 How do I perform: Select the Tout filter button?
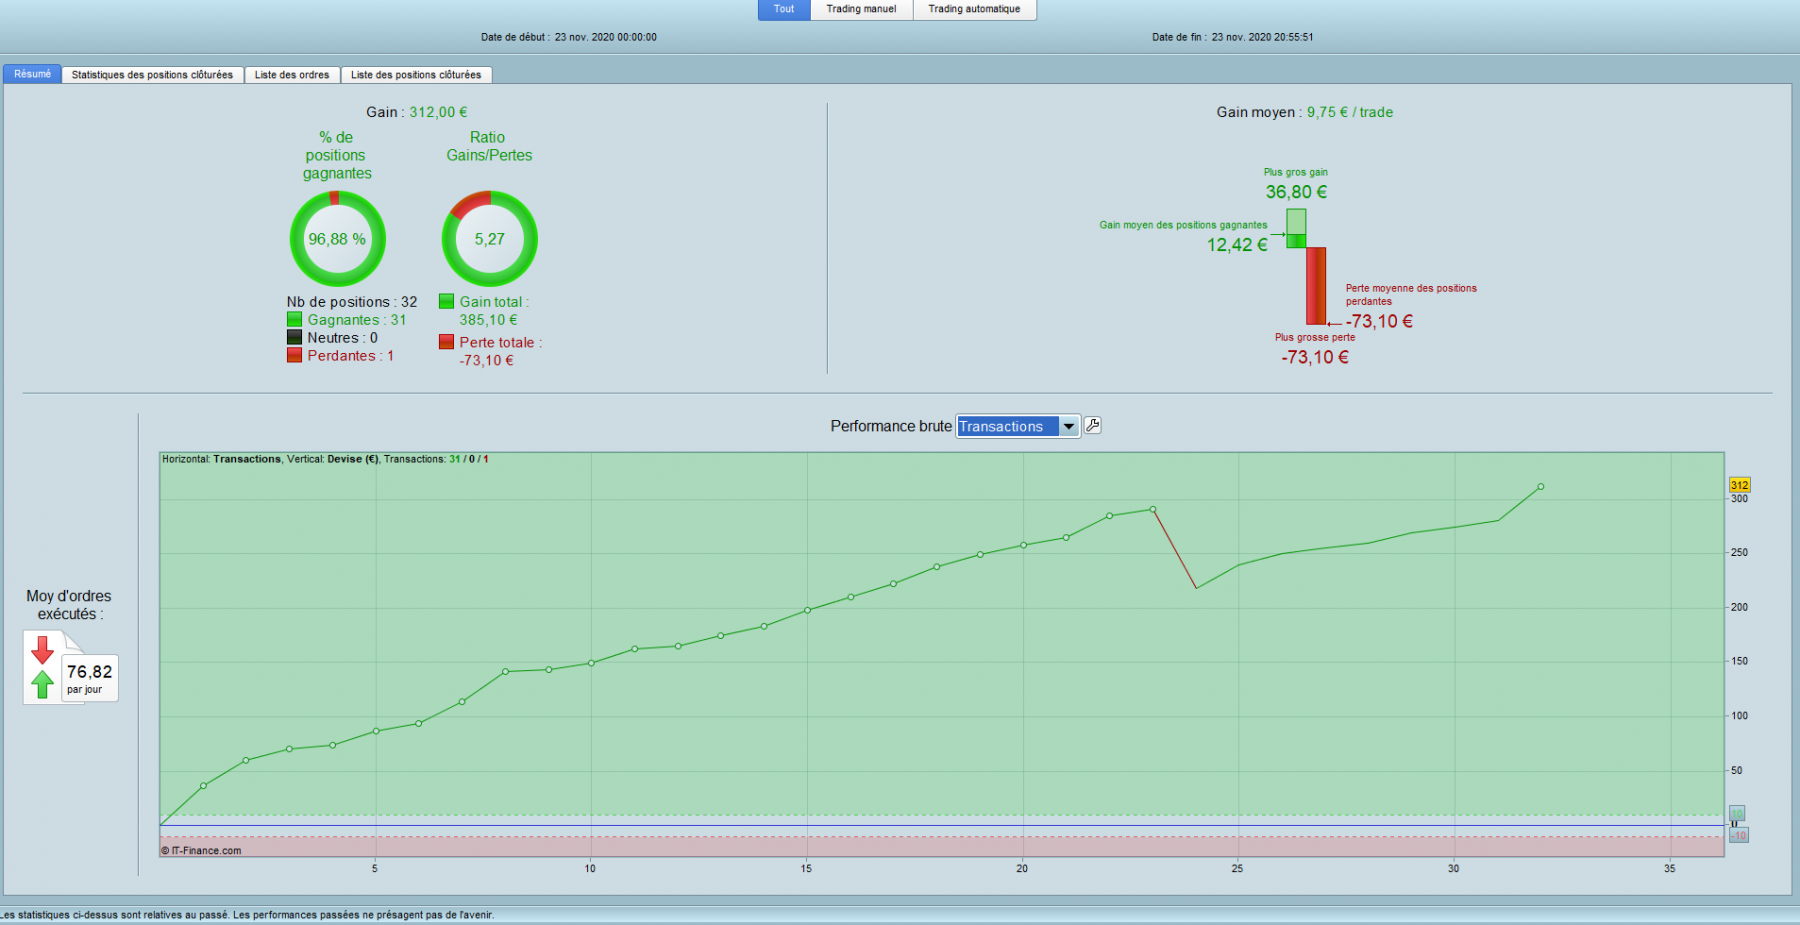pos(784,9)
